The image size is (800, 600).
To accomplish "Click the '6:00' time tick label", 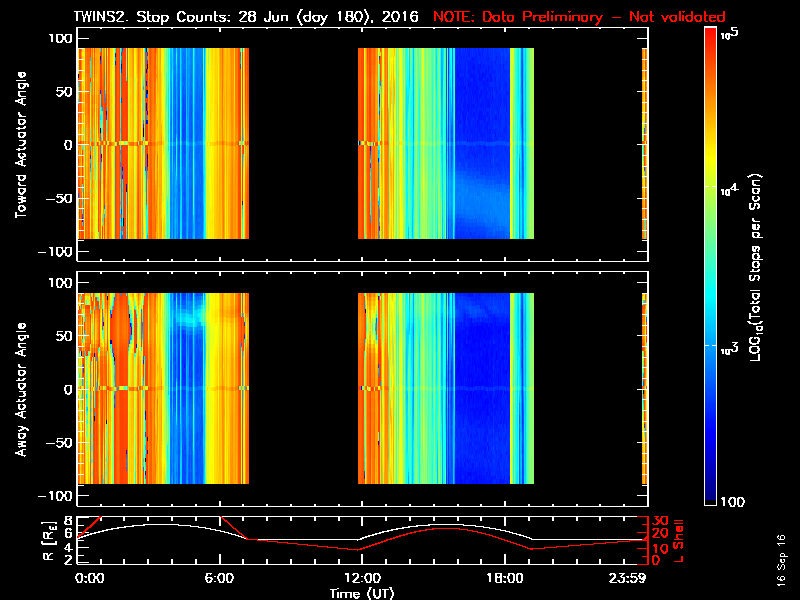I will 219,578.
